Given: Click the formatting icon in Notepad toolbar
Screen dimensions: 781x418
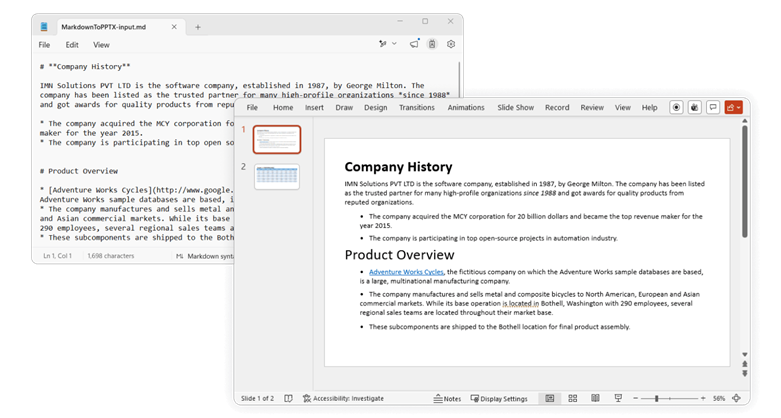Looking at the screenshot, I should pyautogui.click(x=383, y=44).
